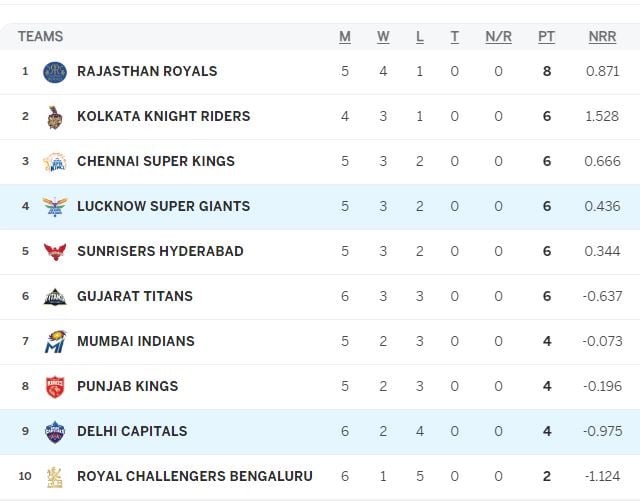Sort table by M column header

click(345, 37)
